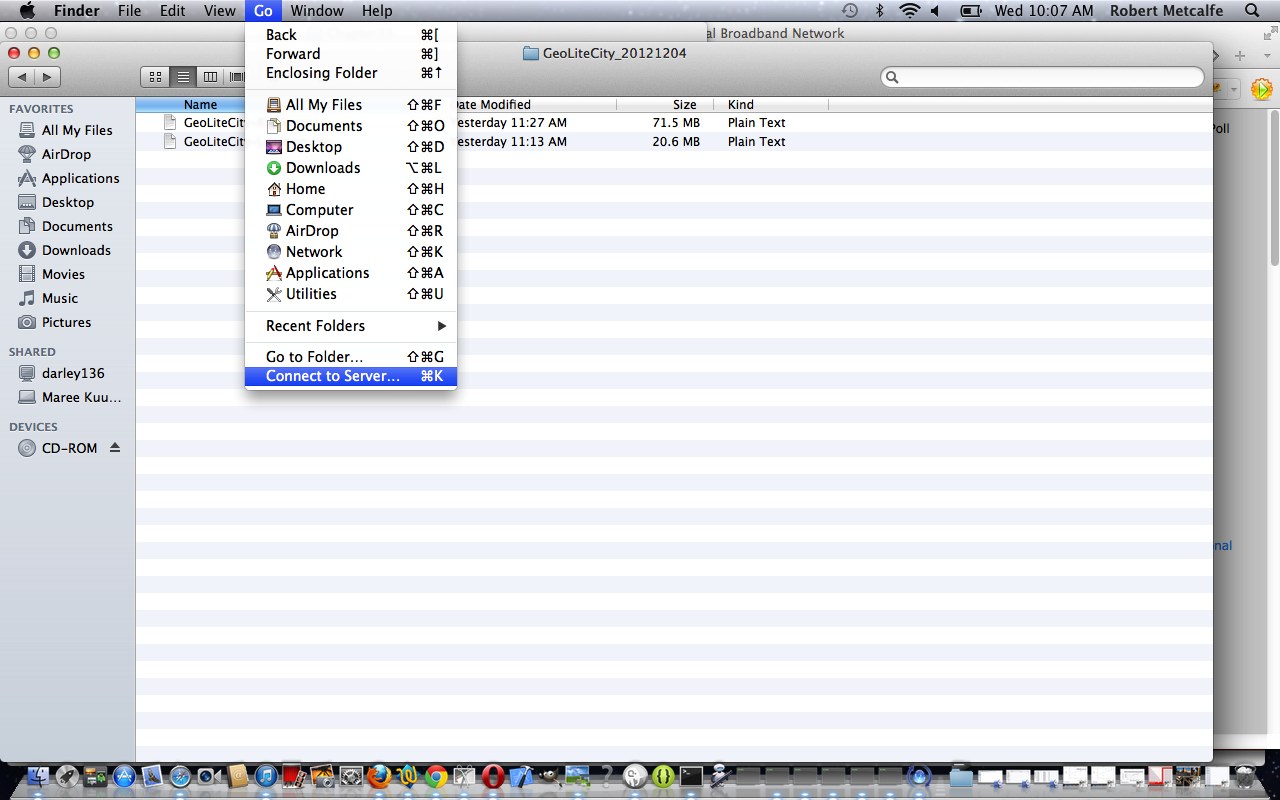The image size is (1280, 800).
Task: Select Utilities in the Go menu
Action: pos(310,294)
